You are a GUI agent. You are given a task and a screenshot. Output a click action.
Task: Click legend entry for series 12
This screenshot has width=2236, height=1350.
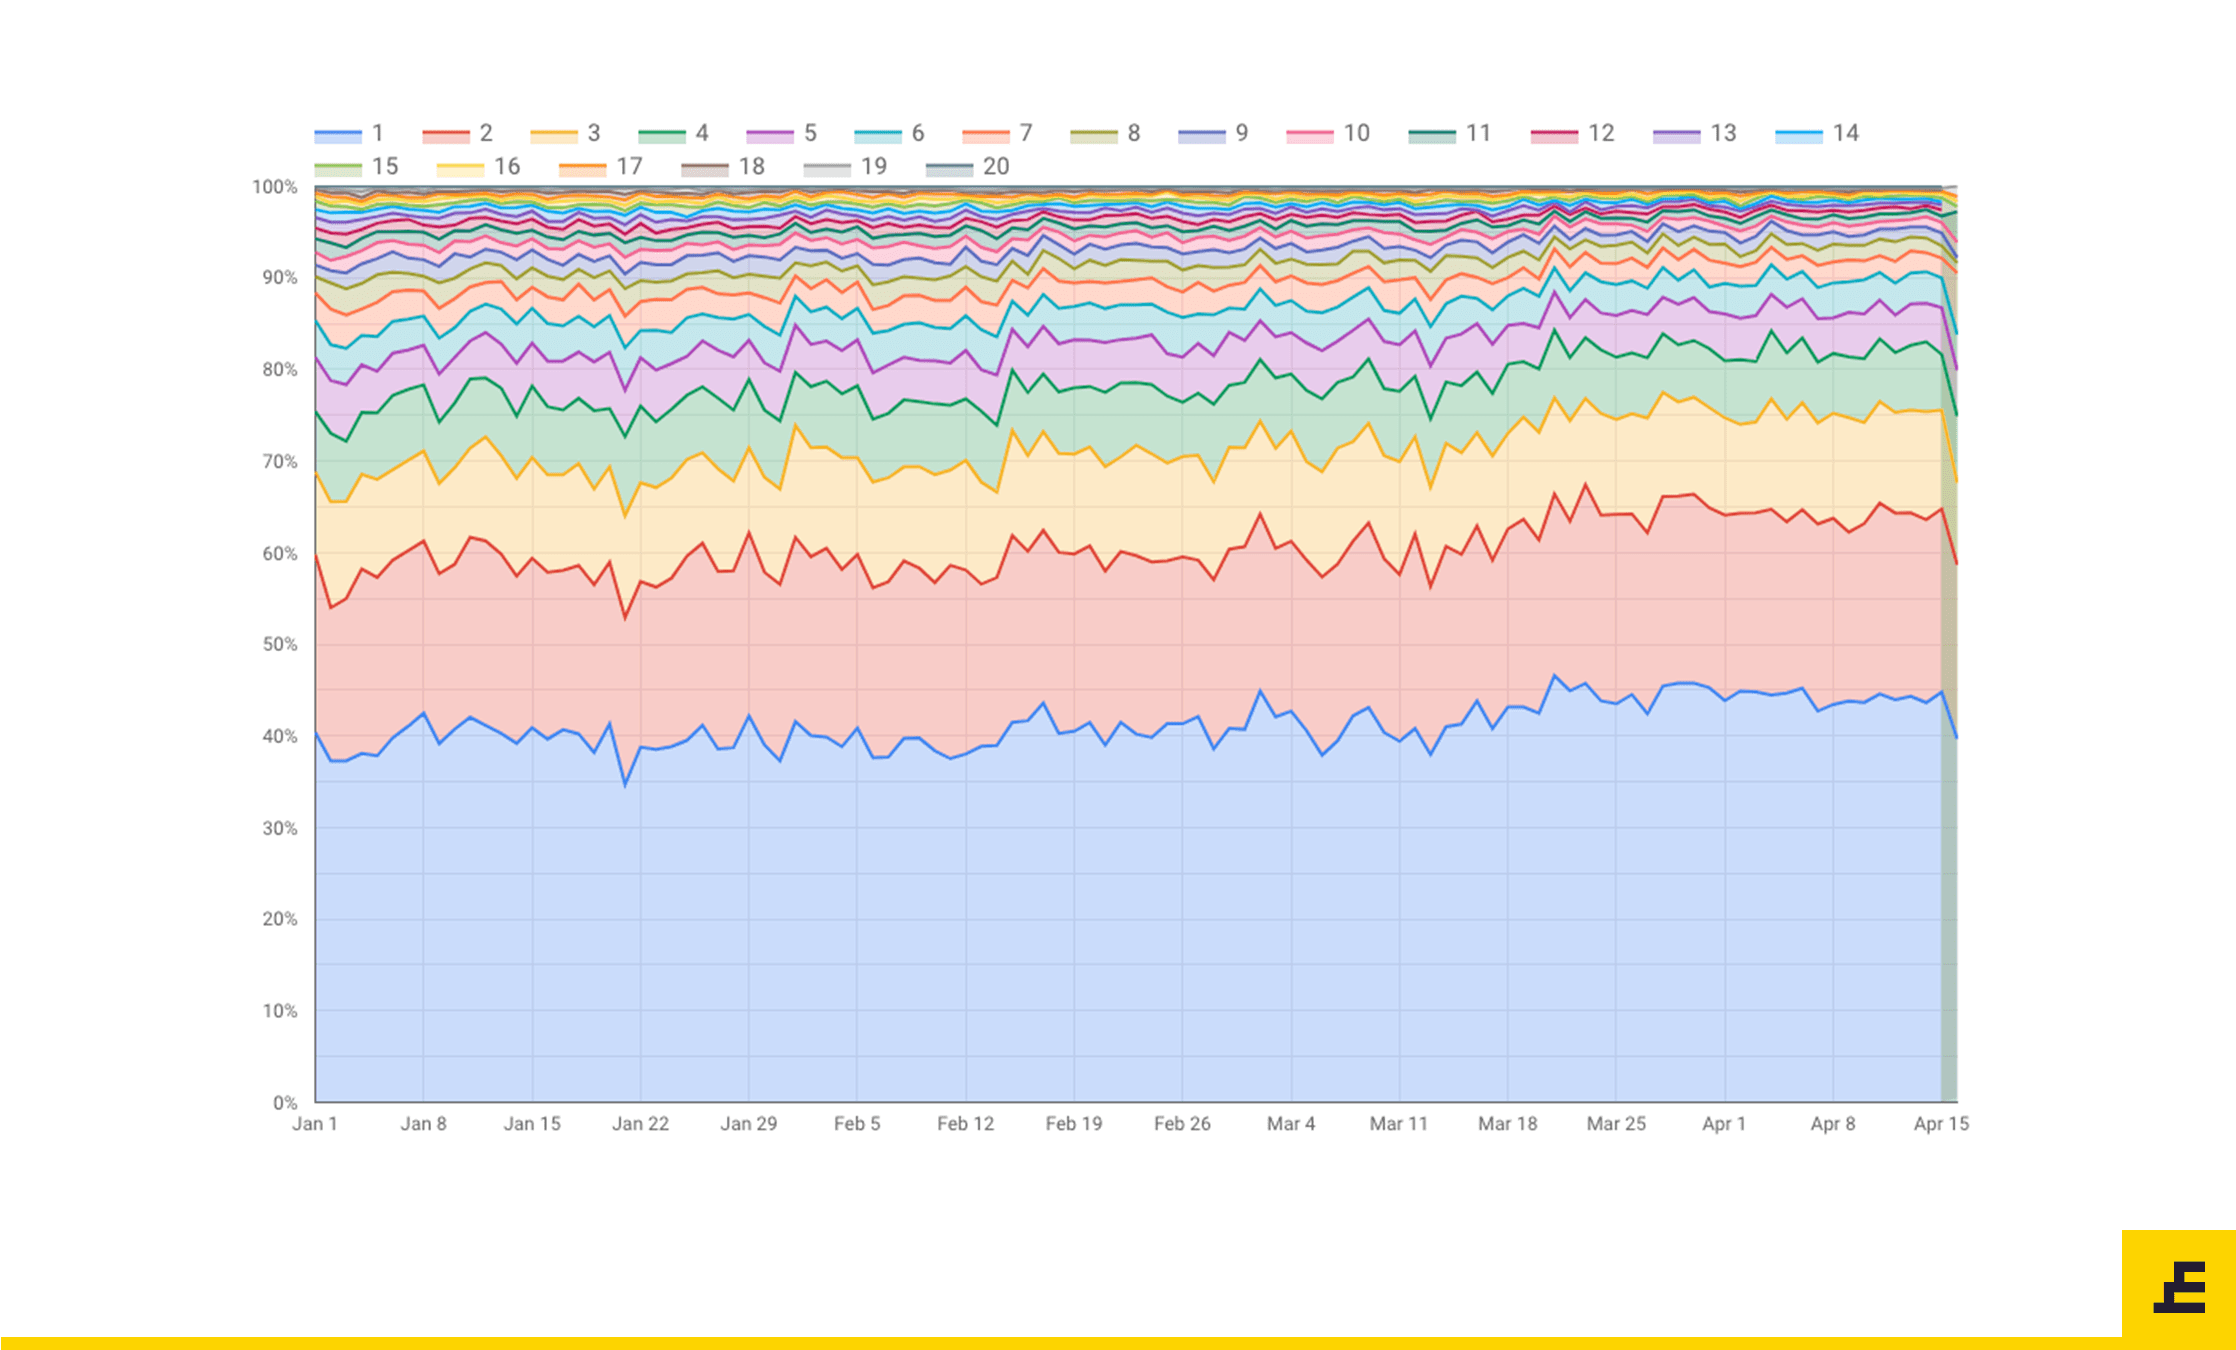[1572, 134]
